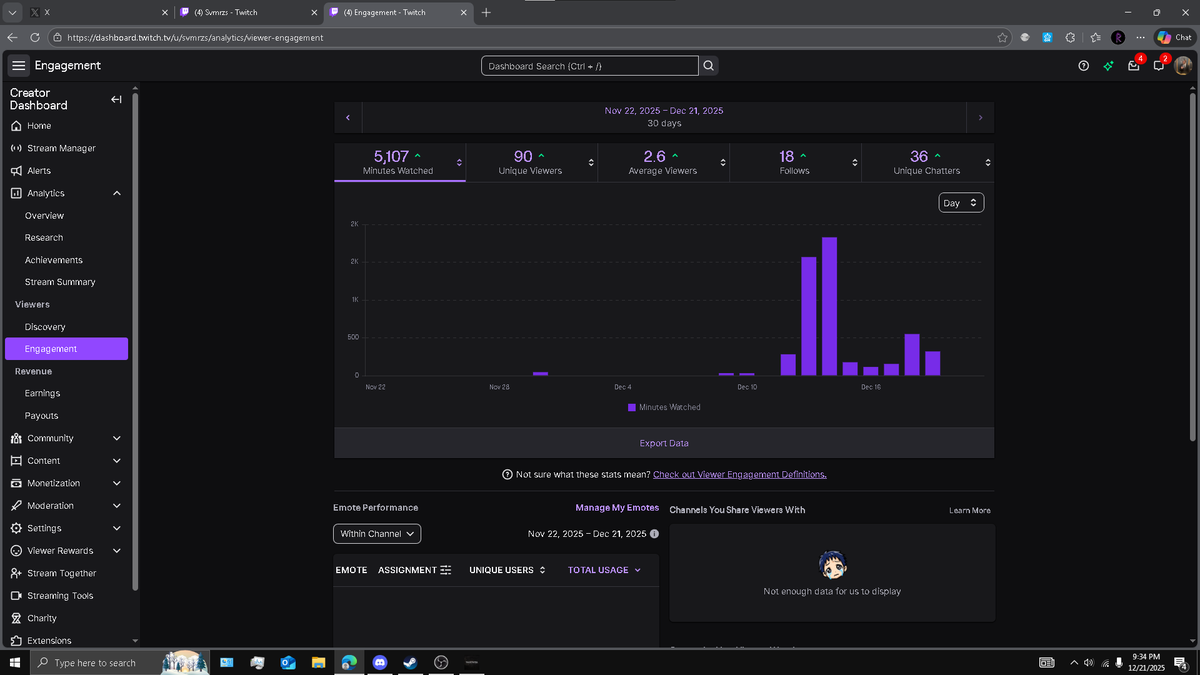Image resolution: width=1200 pixels, height=675 pixels.
Task: Select the Unique Chatters metric tab
Action: click(927, 162)
